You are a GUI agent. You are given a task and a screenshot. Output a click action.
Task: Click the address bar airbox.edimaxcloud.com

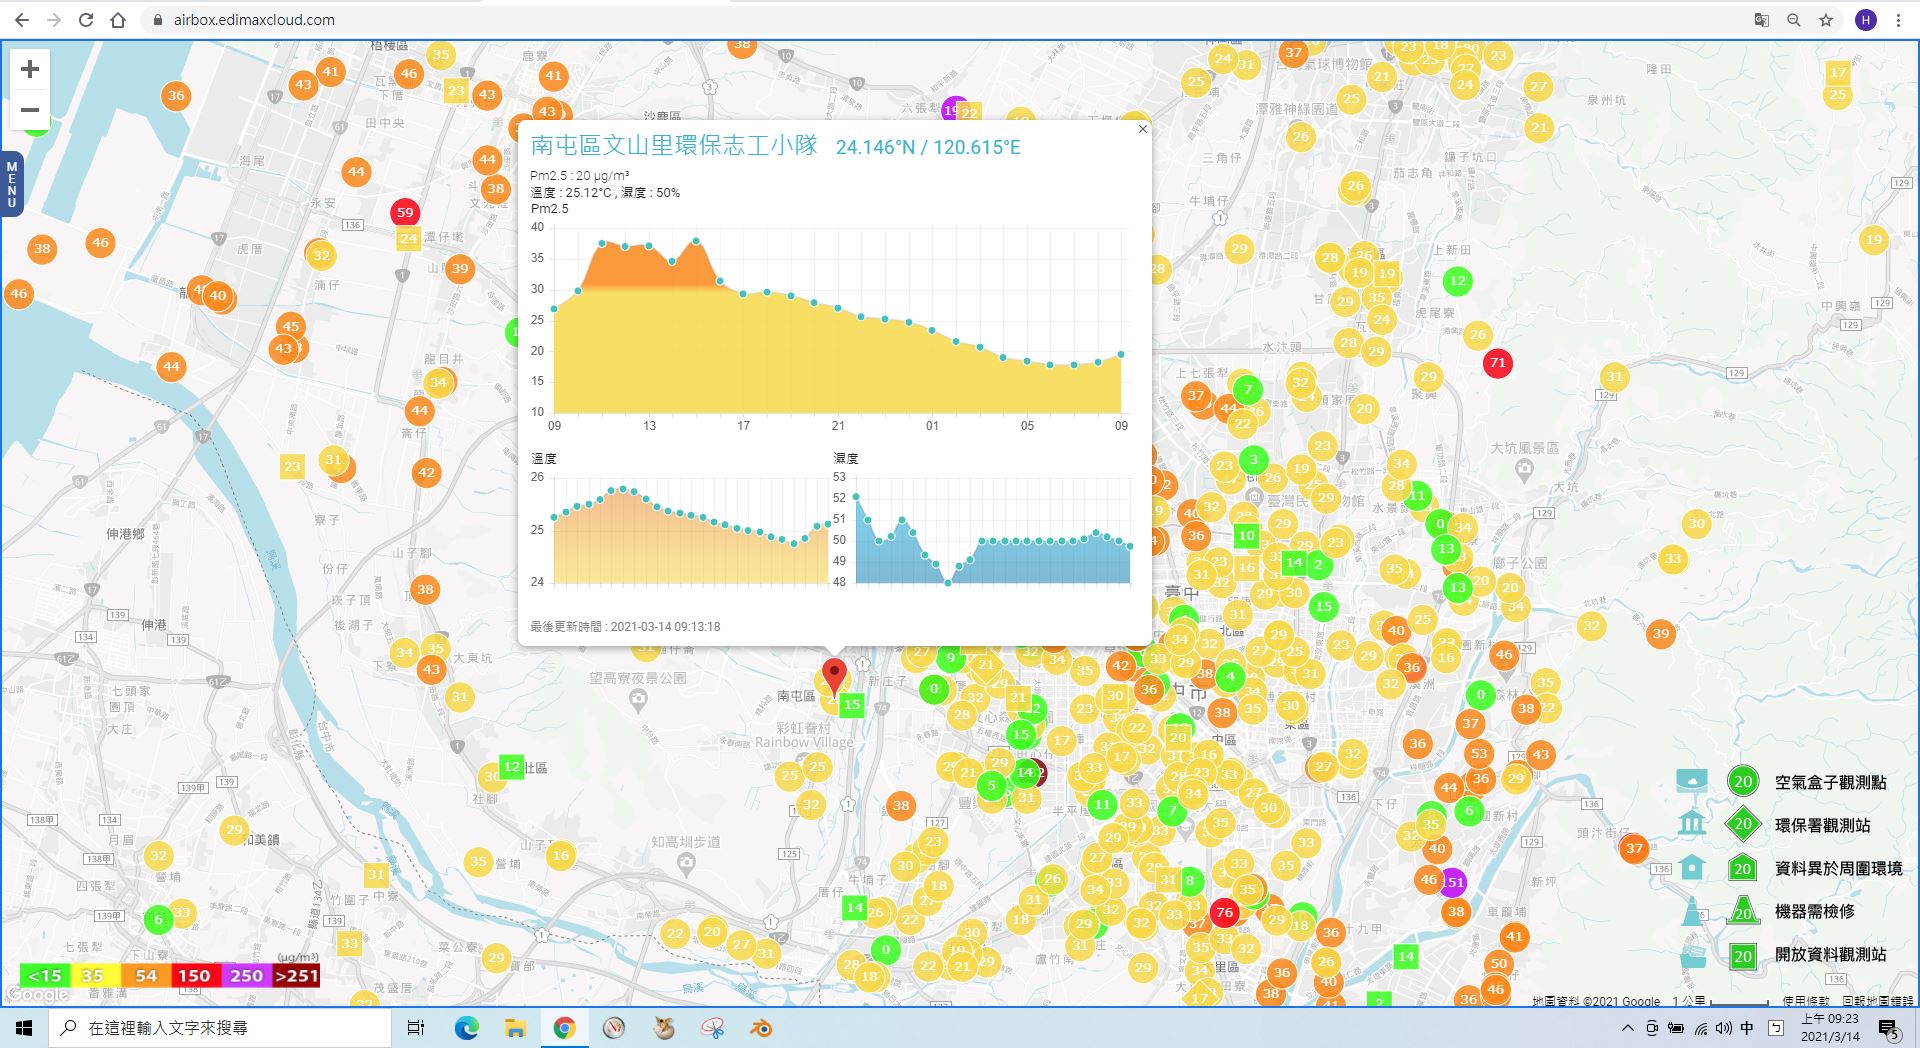(254, 19)
